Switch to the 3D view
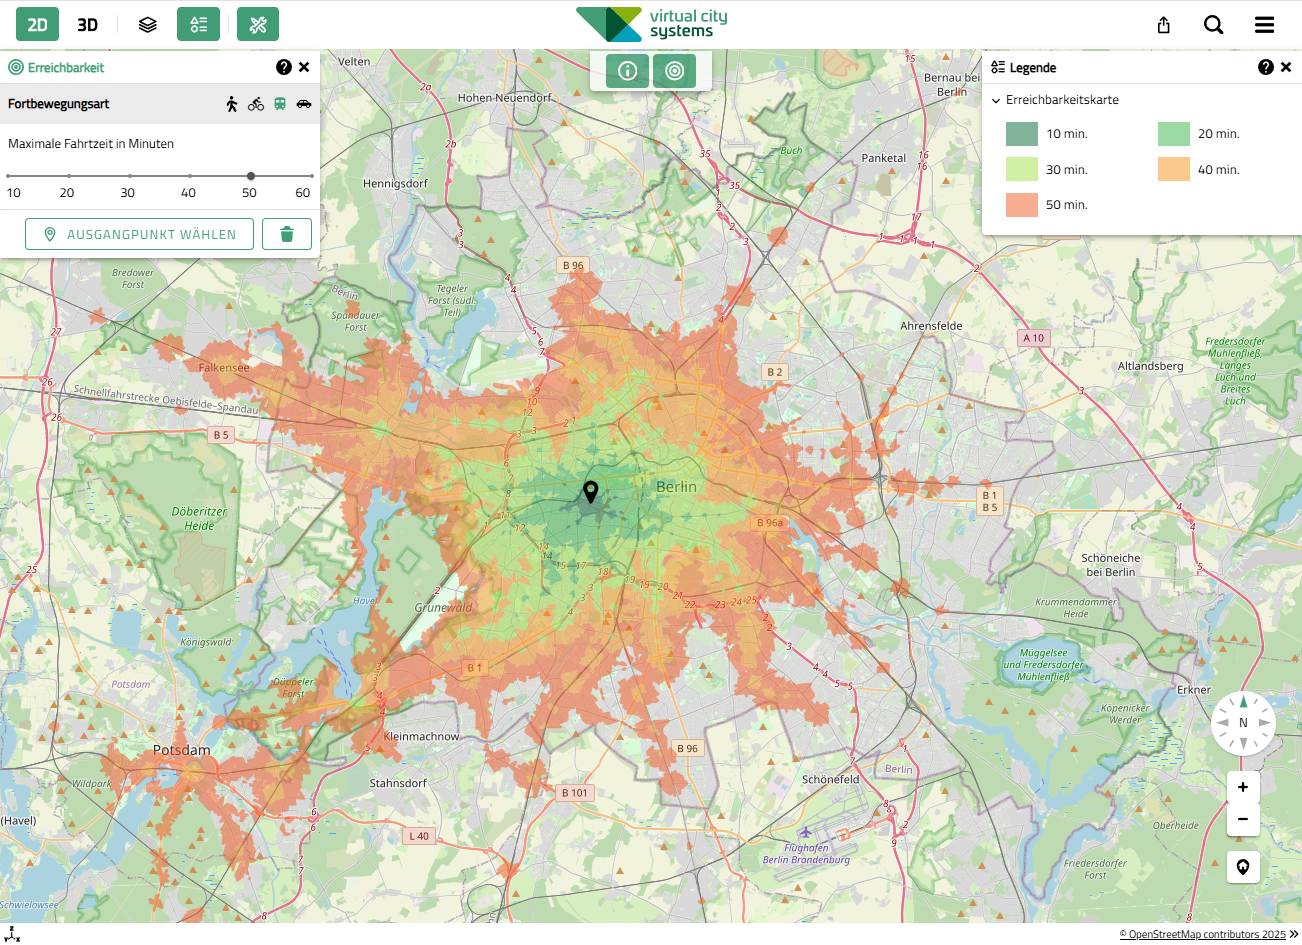 [87, 24]
